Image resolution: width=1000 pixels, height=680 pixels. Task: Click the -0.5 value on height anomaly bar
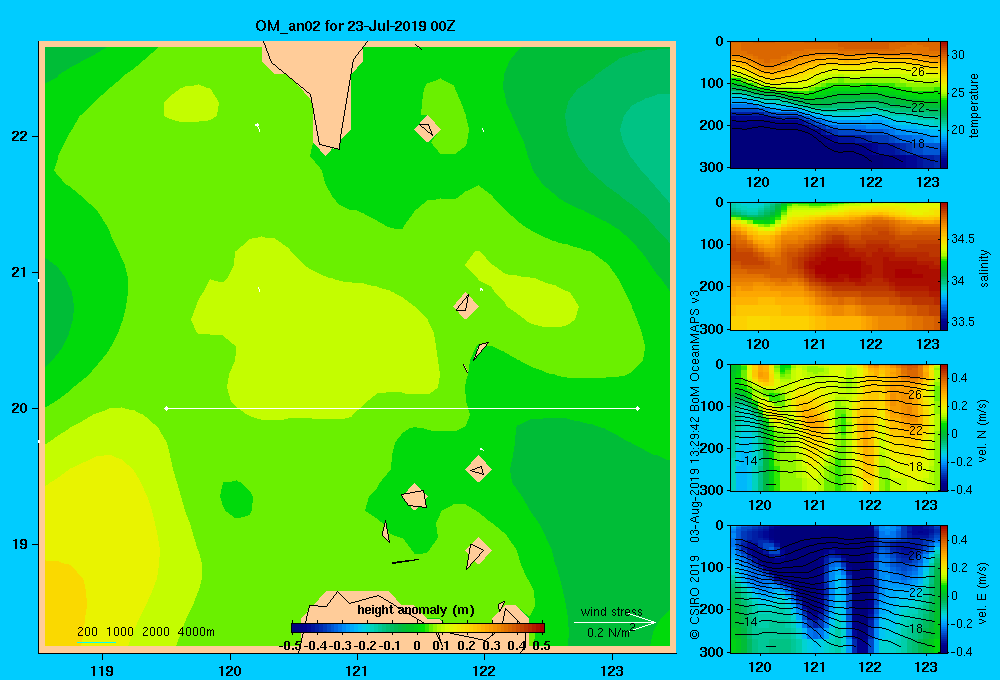[x=290, y=646]
